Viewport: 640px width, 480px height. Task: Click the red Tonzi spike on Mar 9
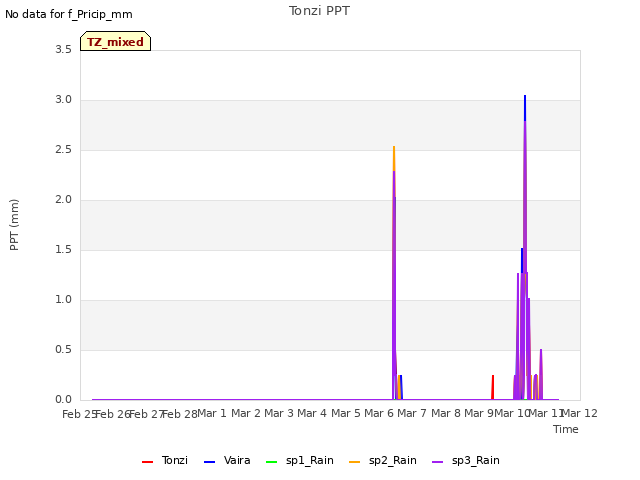coord(493,387)
